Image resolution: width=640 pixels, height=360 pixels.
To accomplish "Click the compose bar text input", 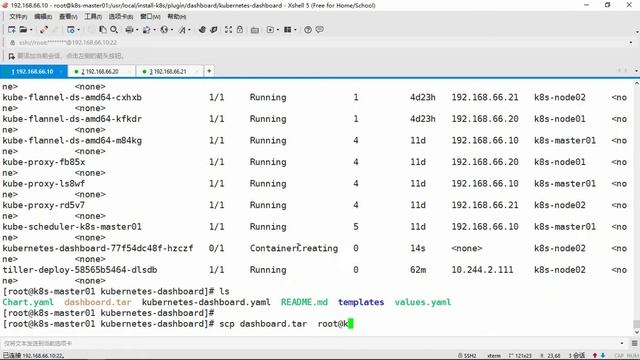I will point(310,343).
